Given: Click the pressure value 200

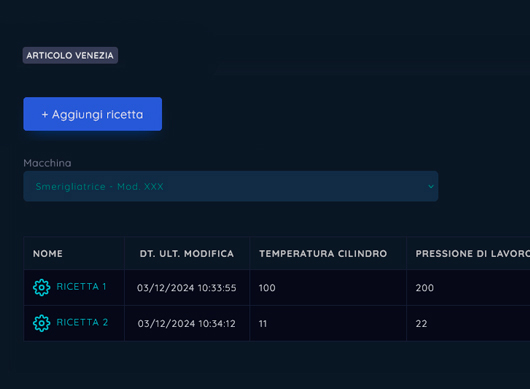Looking at the screenshot, I should tap(425, 288).
